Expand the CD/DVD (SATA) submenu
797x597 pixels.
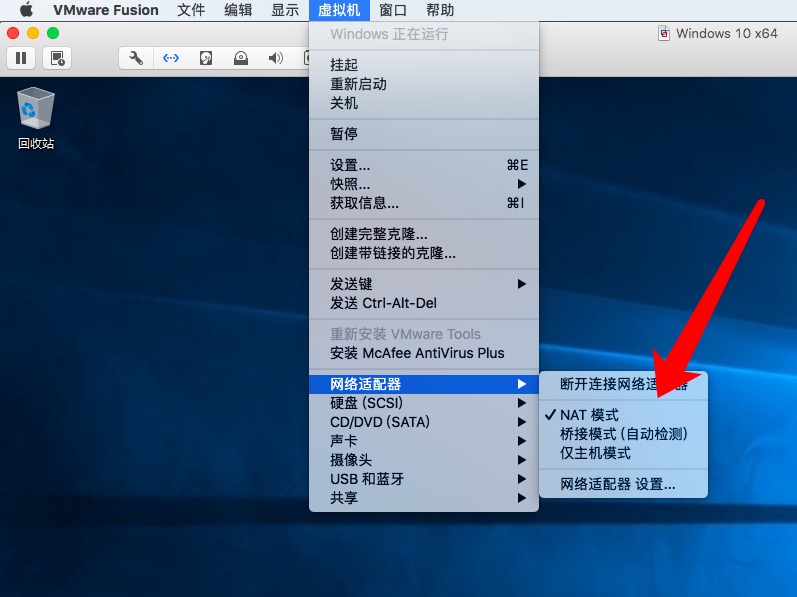point(424,422)
